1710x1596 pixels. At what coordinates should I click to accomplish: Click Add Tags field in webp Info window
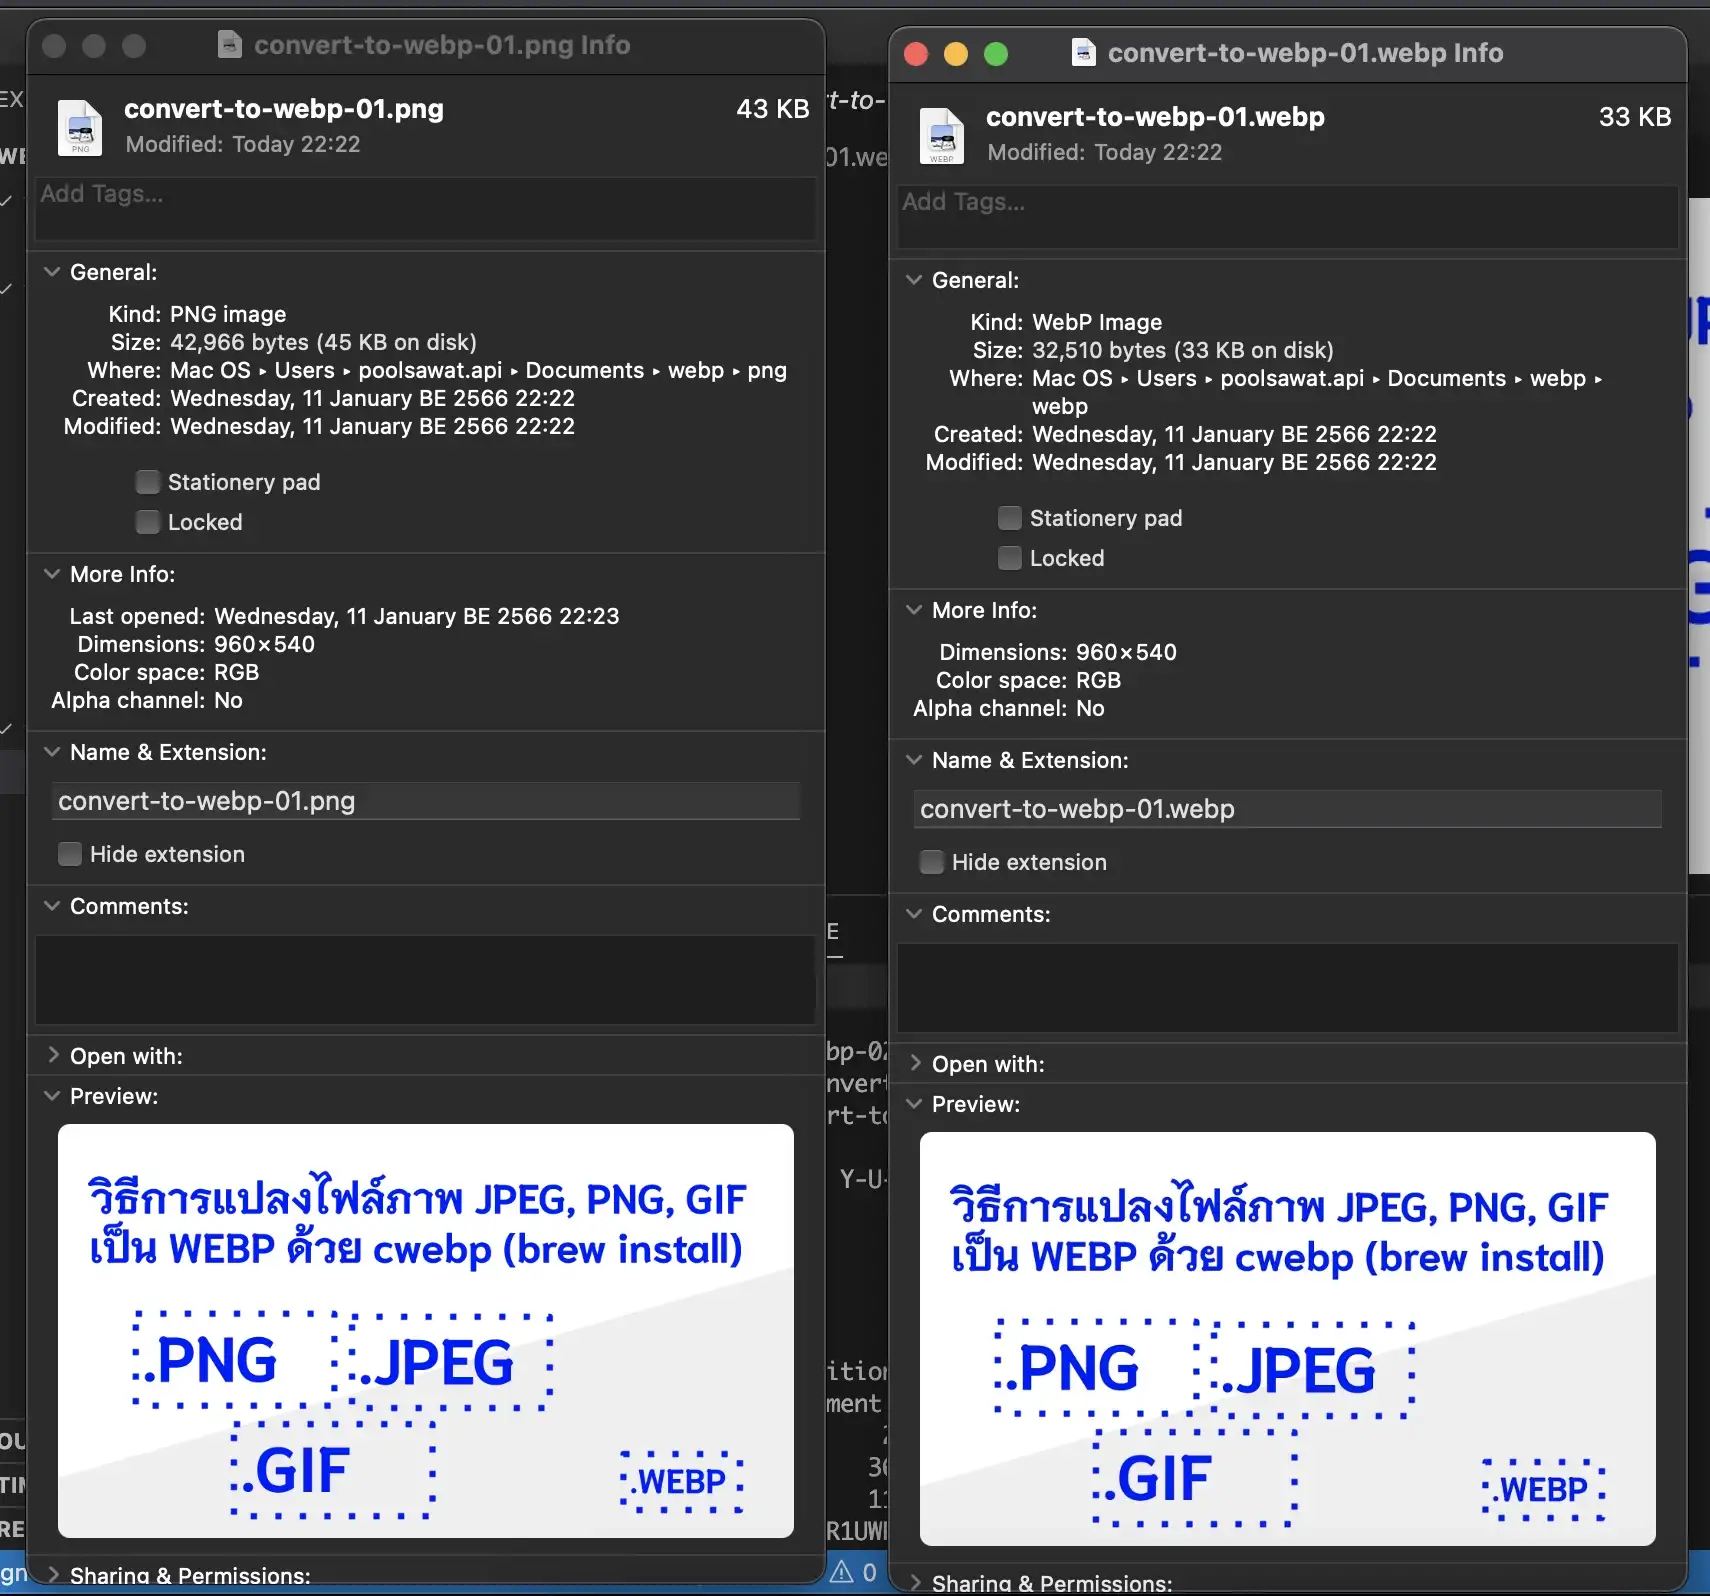(1288, 217)
